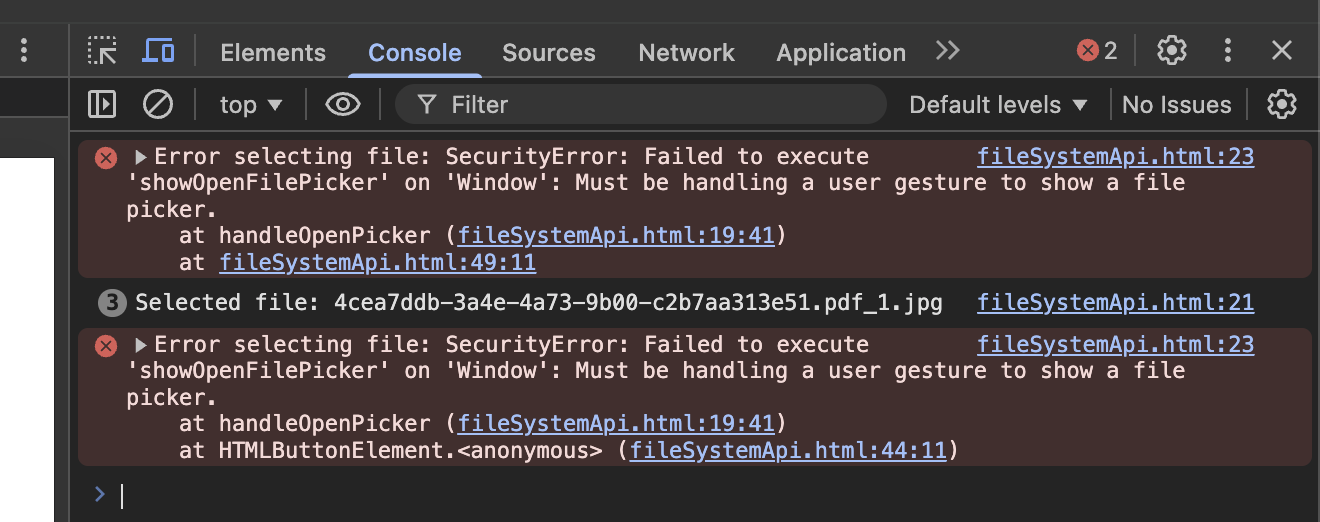Show more tabs via double chevron
The image size is (1320, 522).
pyautogui.click(x=947, y=51)
